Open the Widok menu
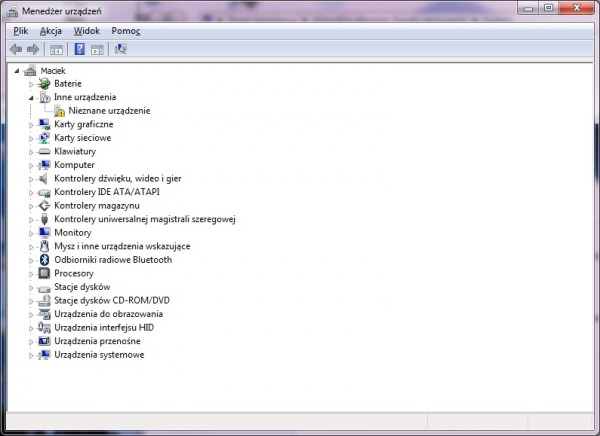The height and width of the screenshot is (436, 600). click(87, 31)
